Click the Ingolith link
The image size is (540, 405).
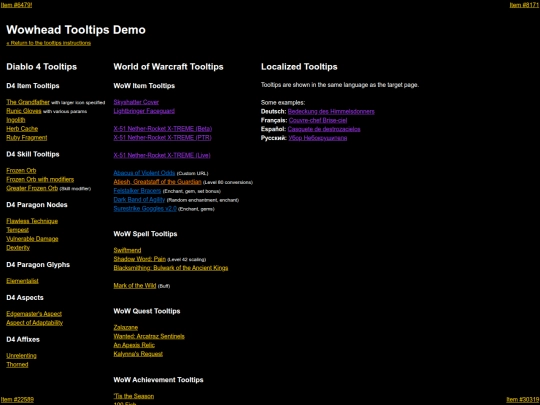tap(15, 120)
